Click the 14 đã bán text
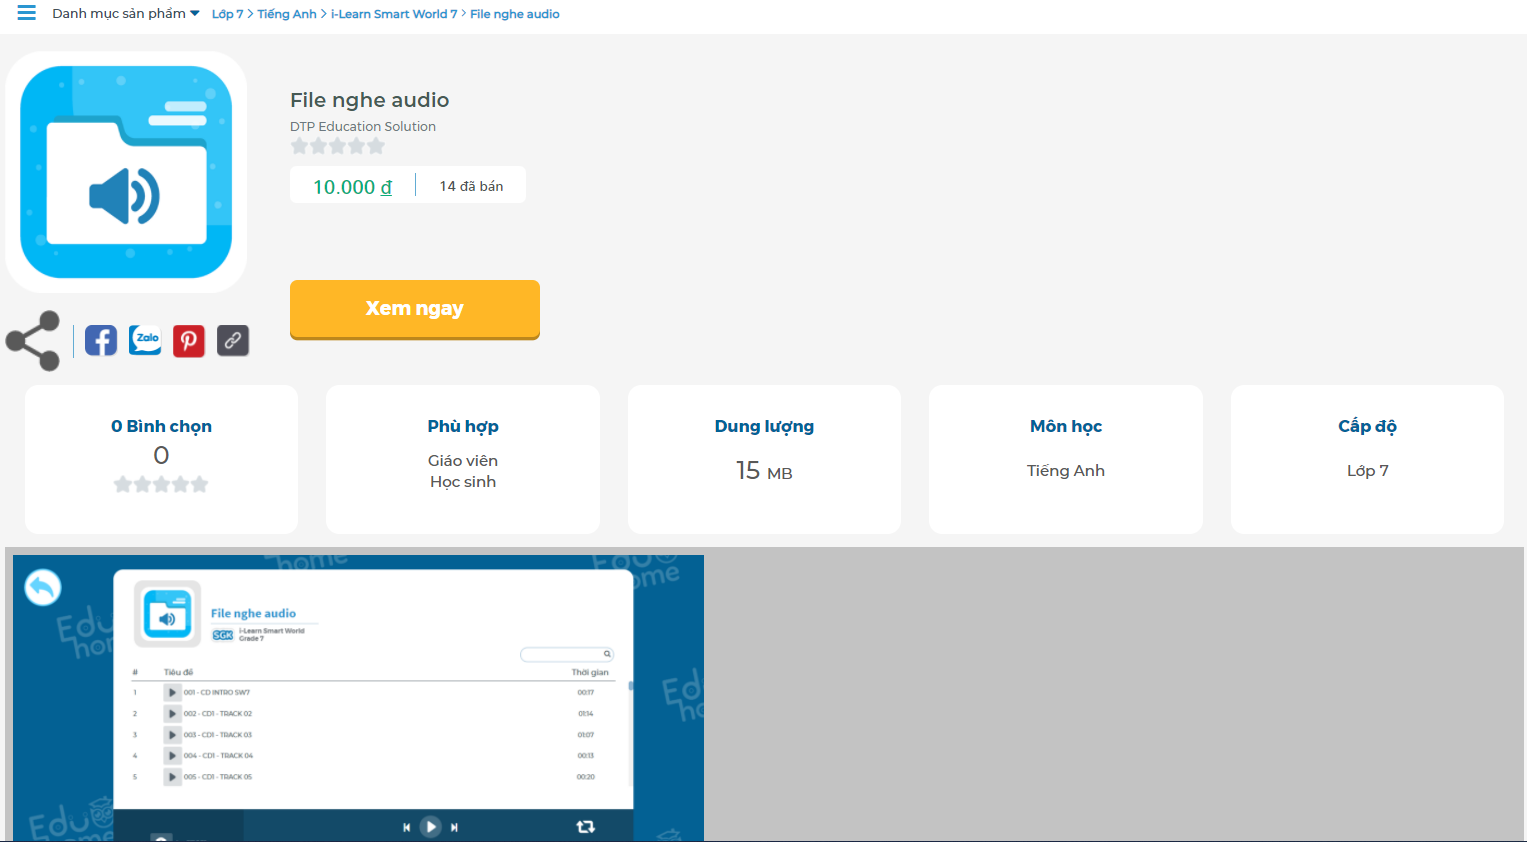Viewport: 1527px width, 842px height. (472, 186)
